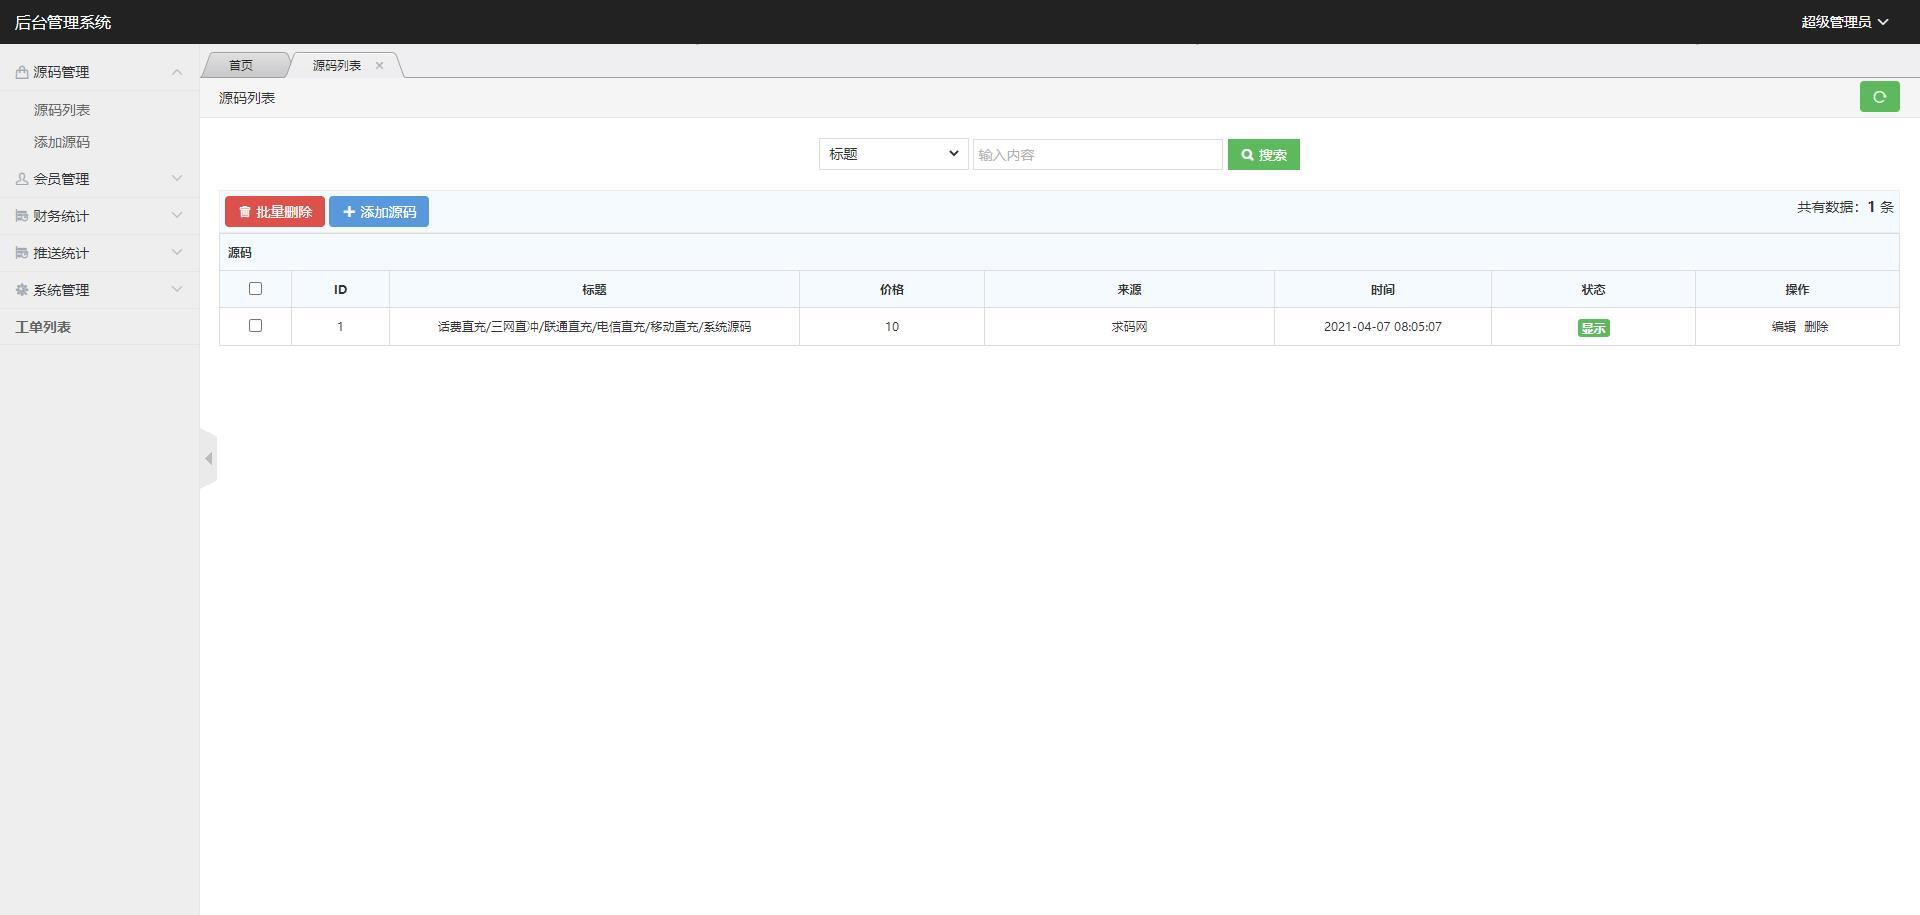Toggle the select-all checkbox in table header
Screen dimensions: 1920x915
tap(256, 288)
